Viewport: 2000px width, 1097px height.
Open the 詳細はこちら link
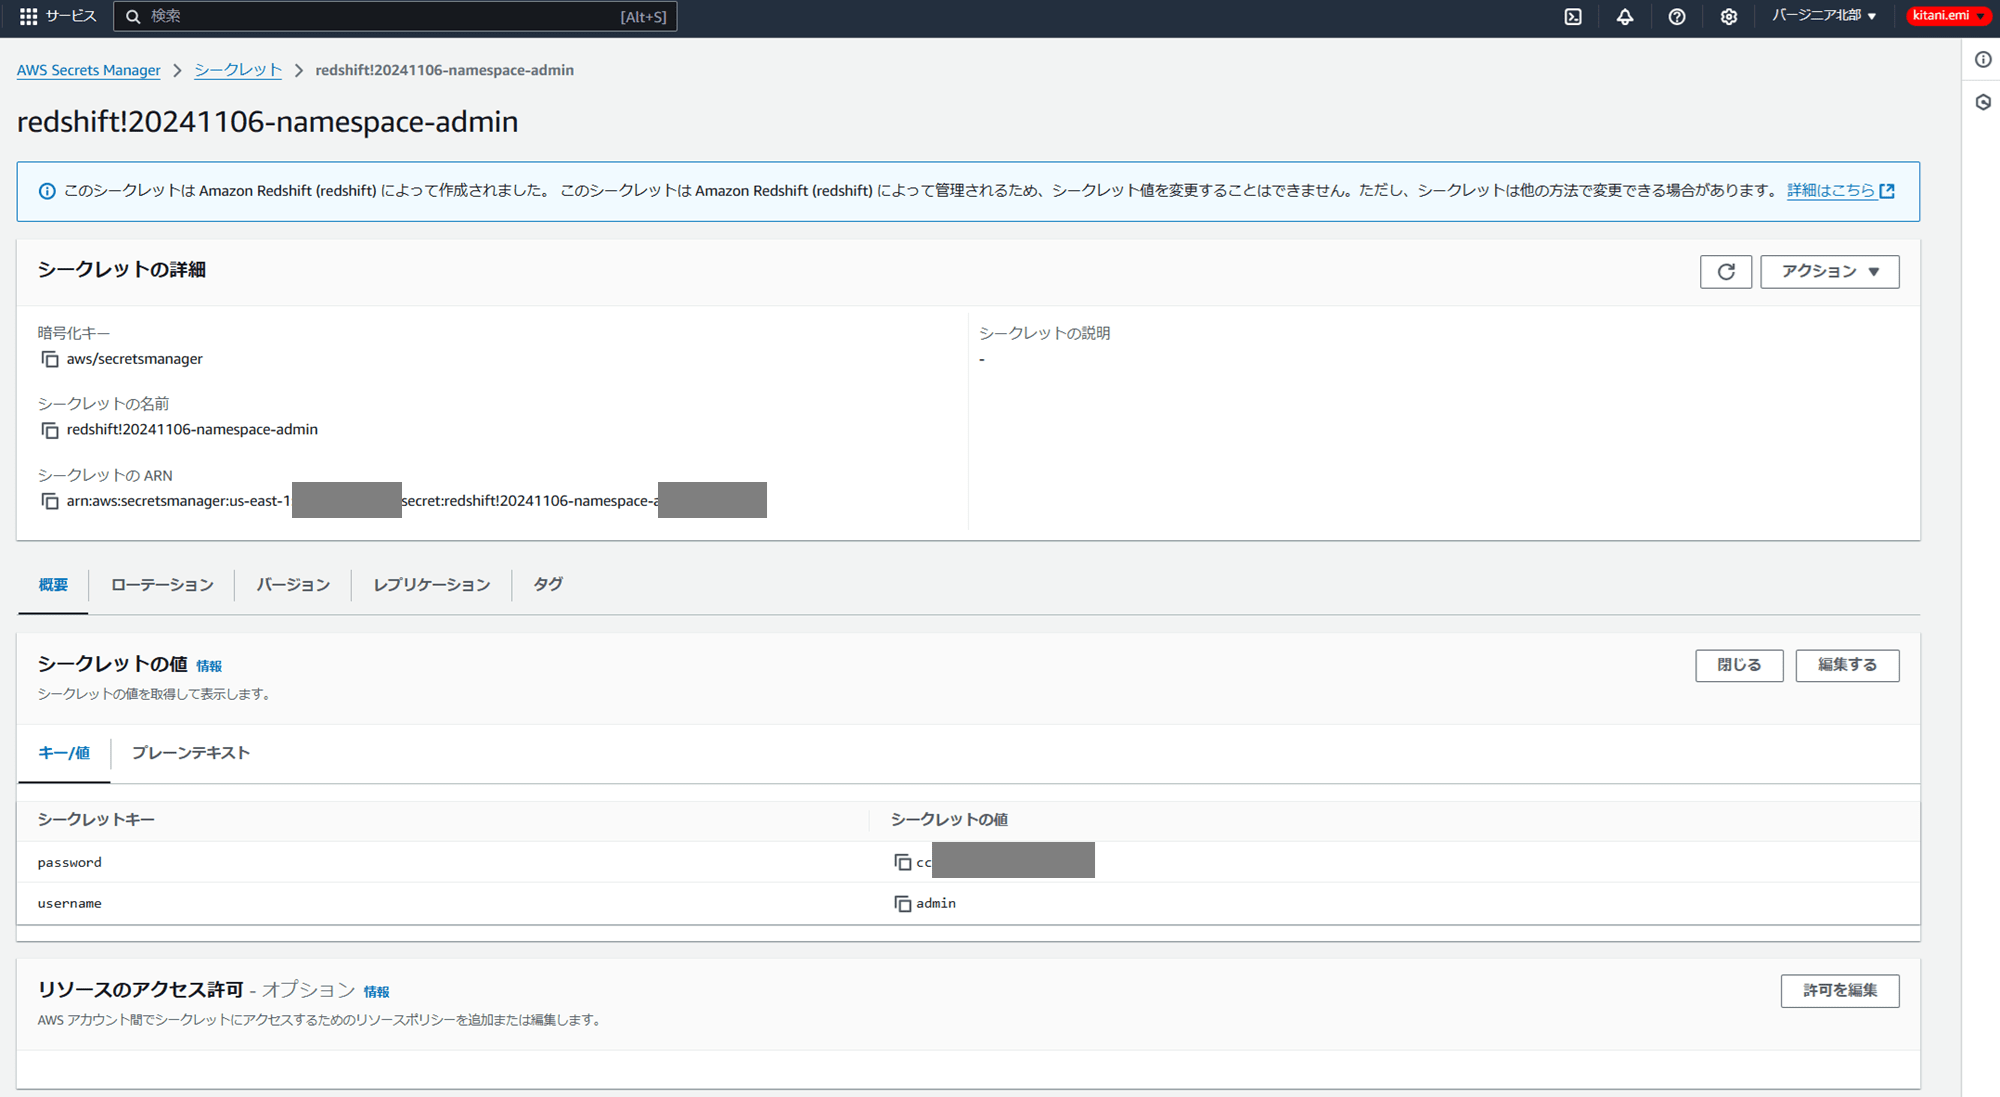pos(1830,191)
